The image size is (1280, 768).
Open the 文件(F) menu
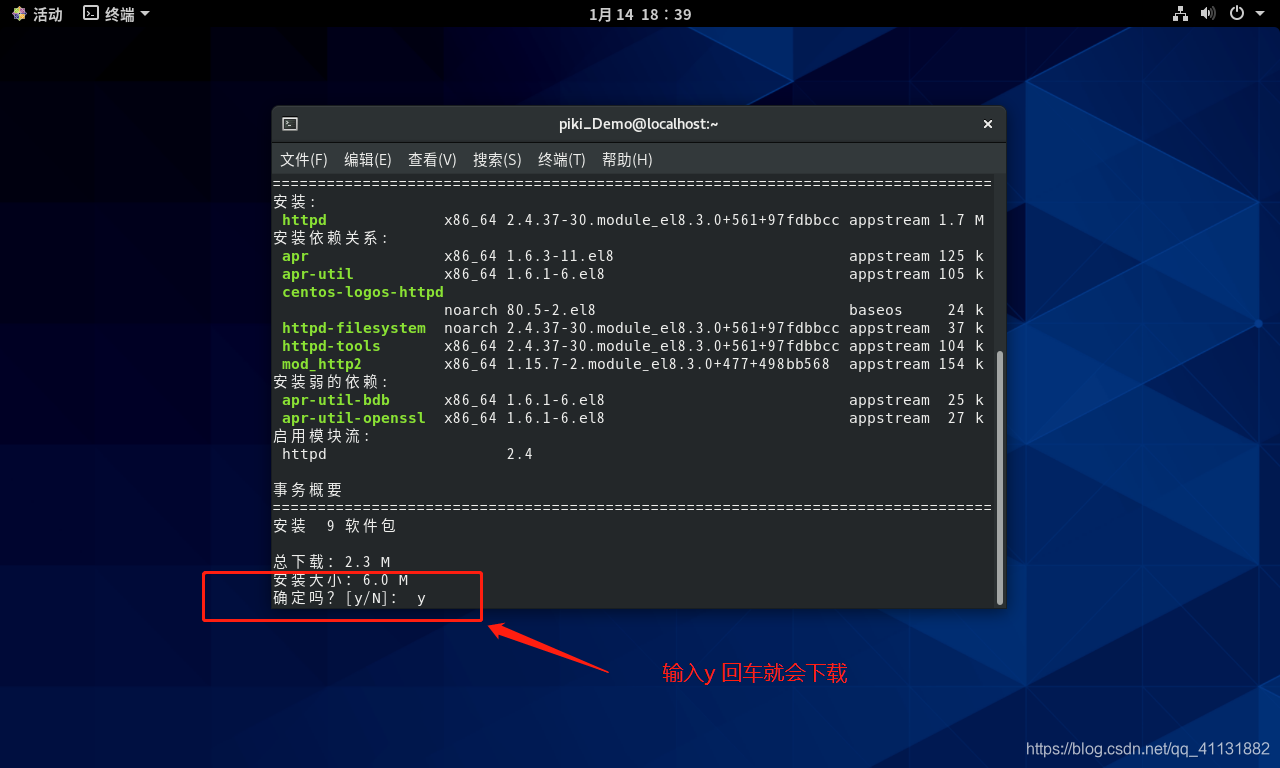coord(304,160)
